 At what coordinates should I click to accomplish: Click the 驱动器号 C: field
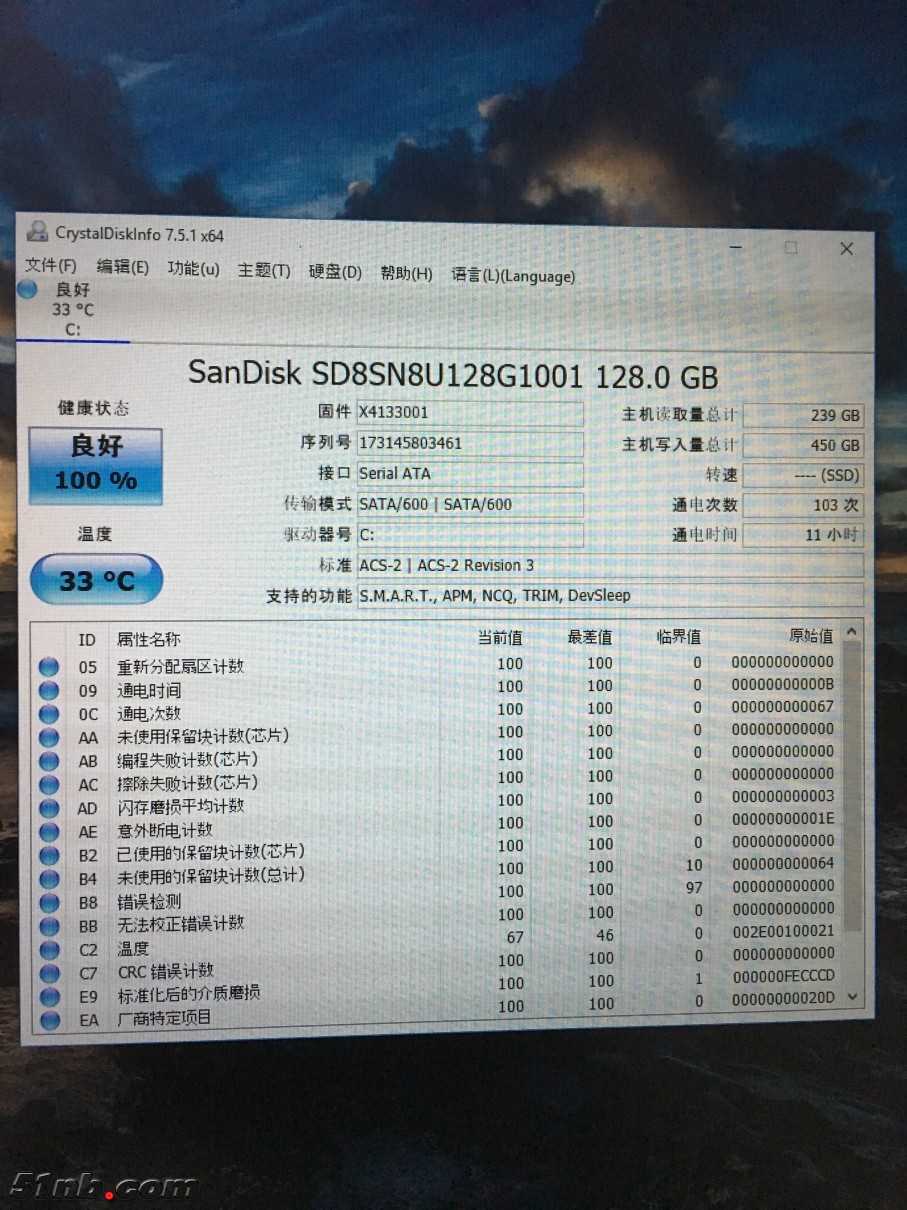470,535
